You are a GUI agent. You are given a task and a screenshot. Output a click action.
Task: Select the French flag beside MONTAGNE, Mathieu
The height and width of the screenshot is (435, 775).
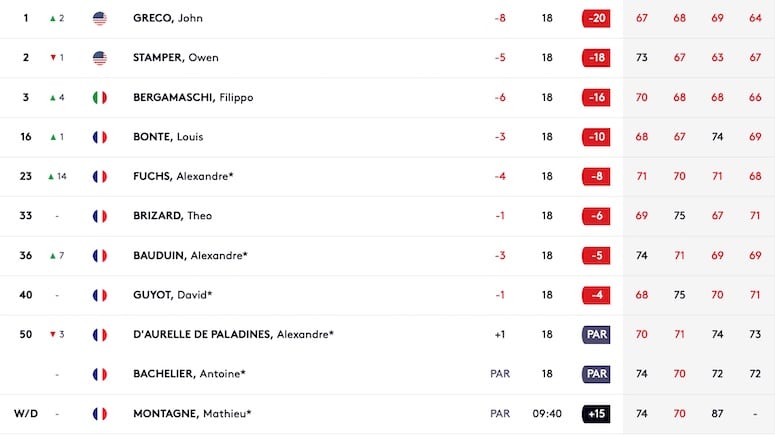tap(100, 414)
